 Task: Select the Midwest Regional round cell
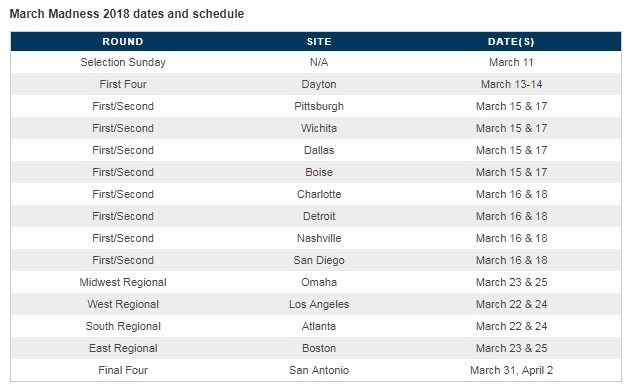123,282
